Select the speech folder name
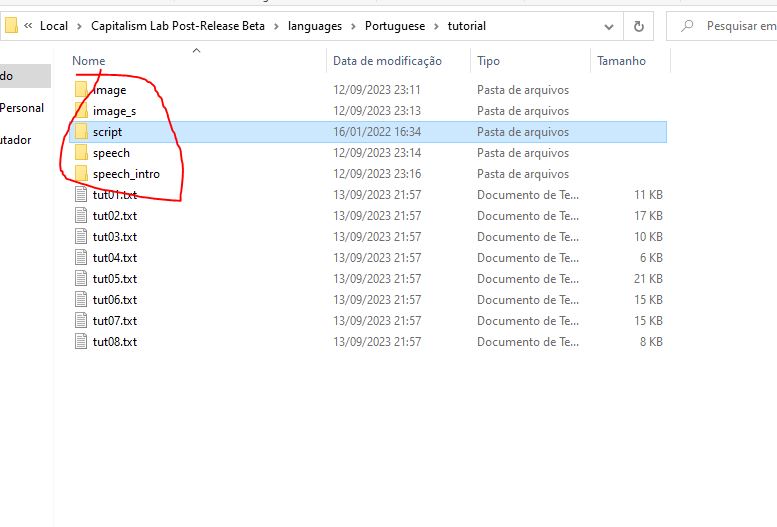The width and height of the screenshot is (777, 527). (111, 153)
